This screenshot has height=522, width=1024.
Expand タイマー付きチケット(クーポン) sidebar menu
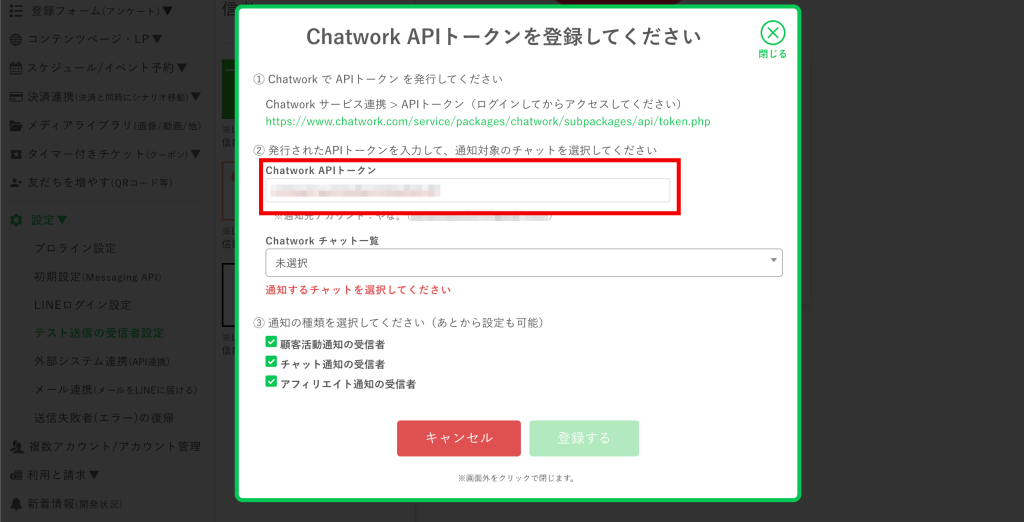(114, 154)
